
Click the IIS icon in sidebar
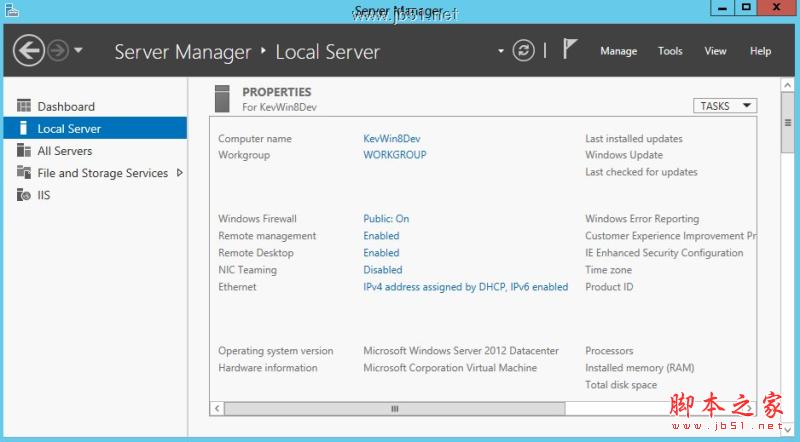(24, 195)
